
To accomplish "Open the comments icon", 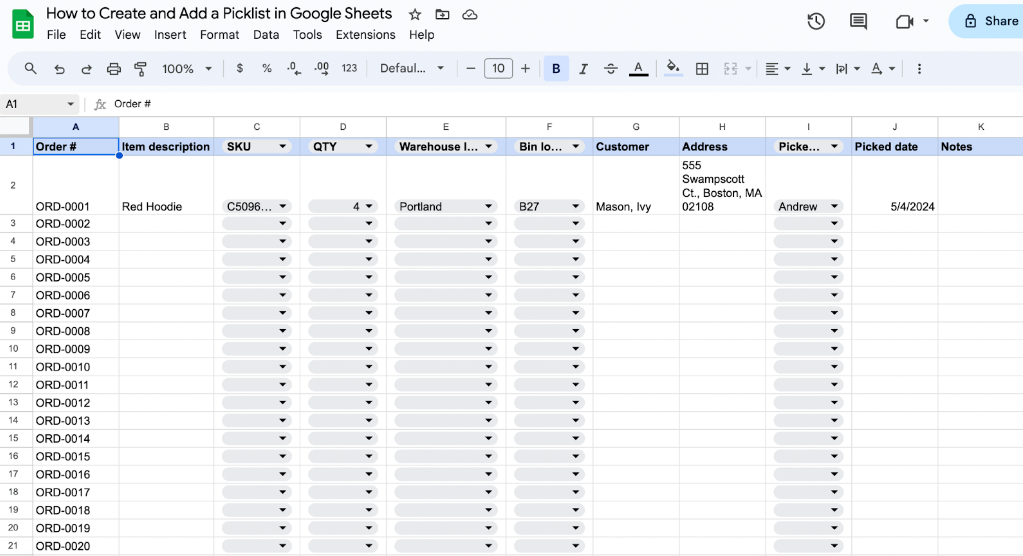I will point(859,22).
